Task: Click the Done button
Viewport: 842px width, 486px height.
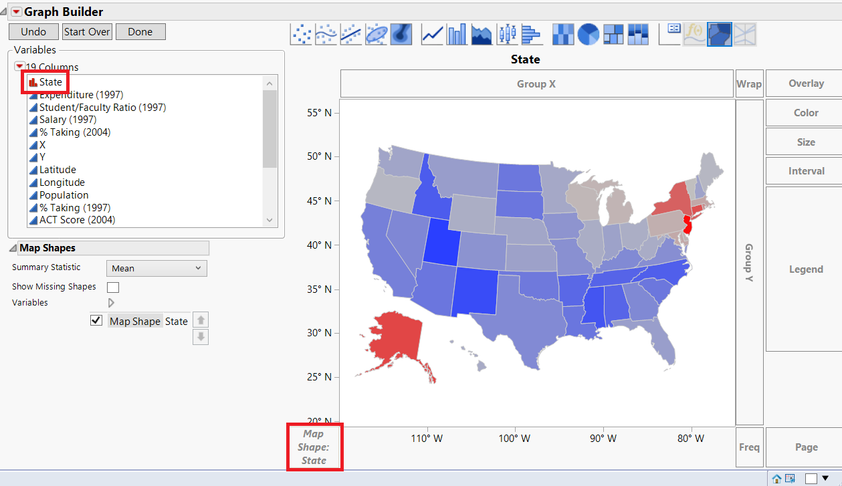Action: (x=140, y=32)
